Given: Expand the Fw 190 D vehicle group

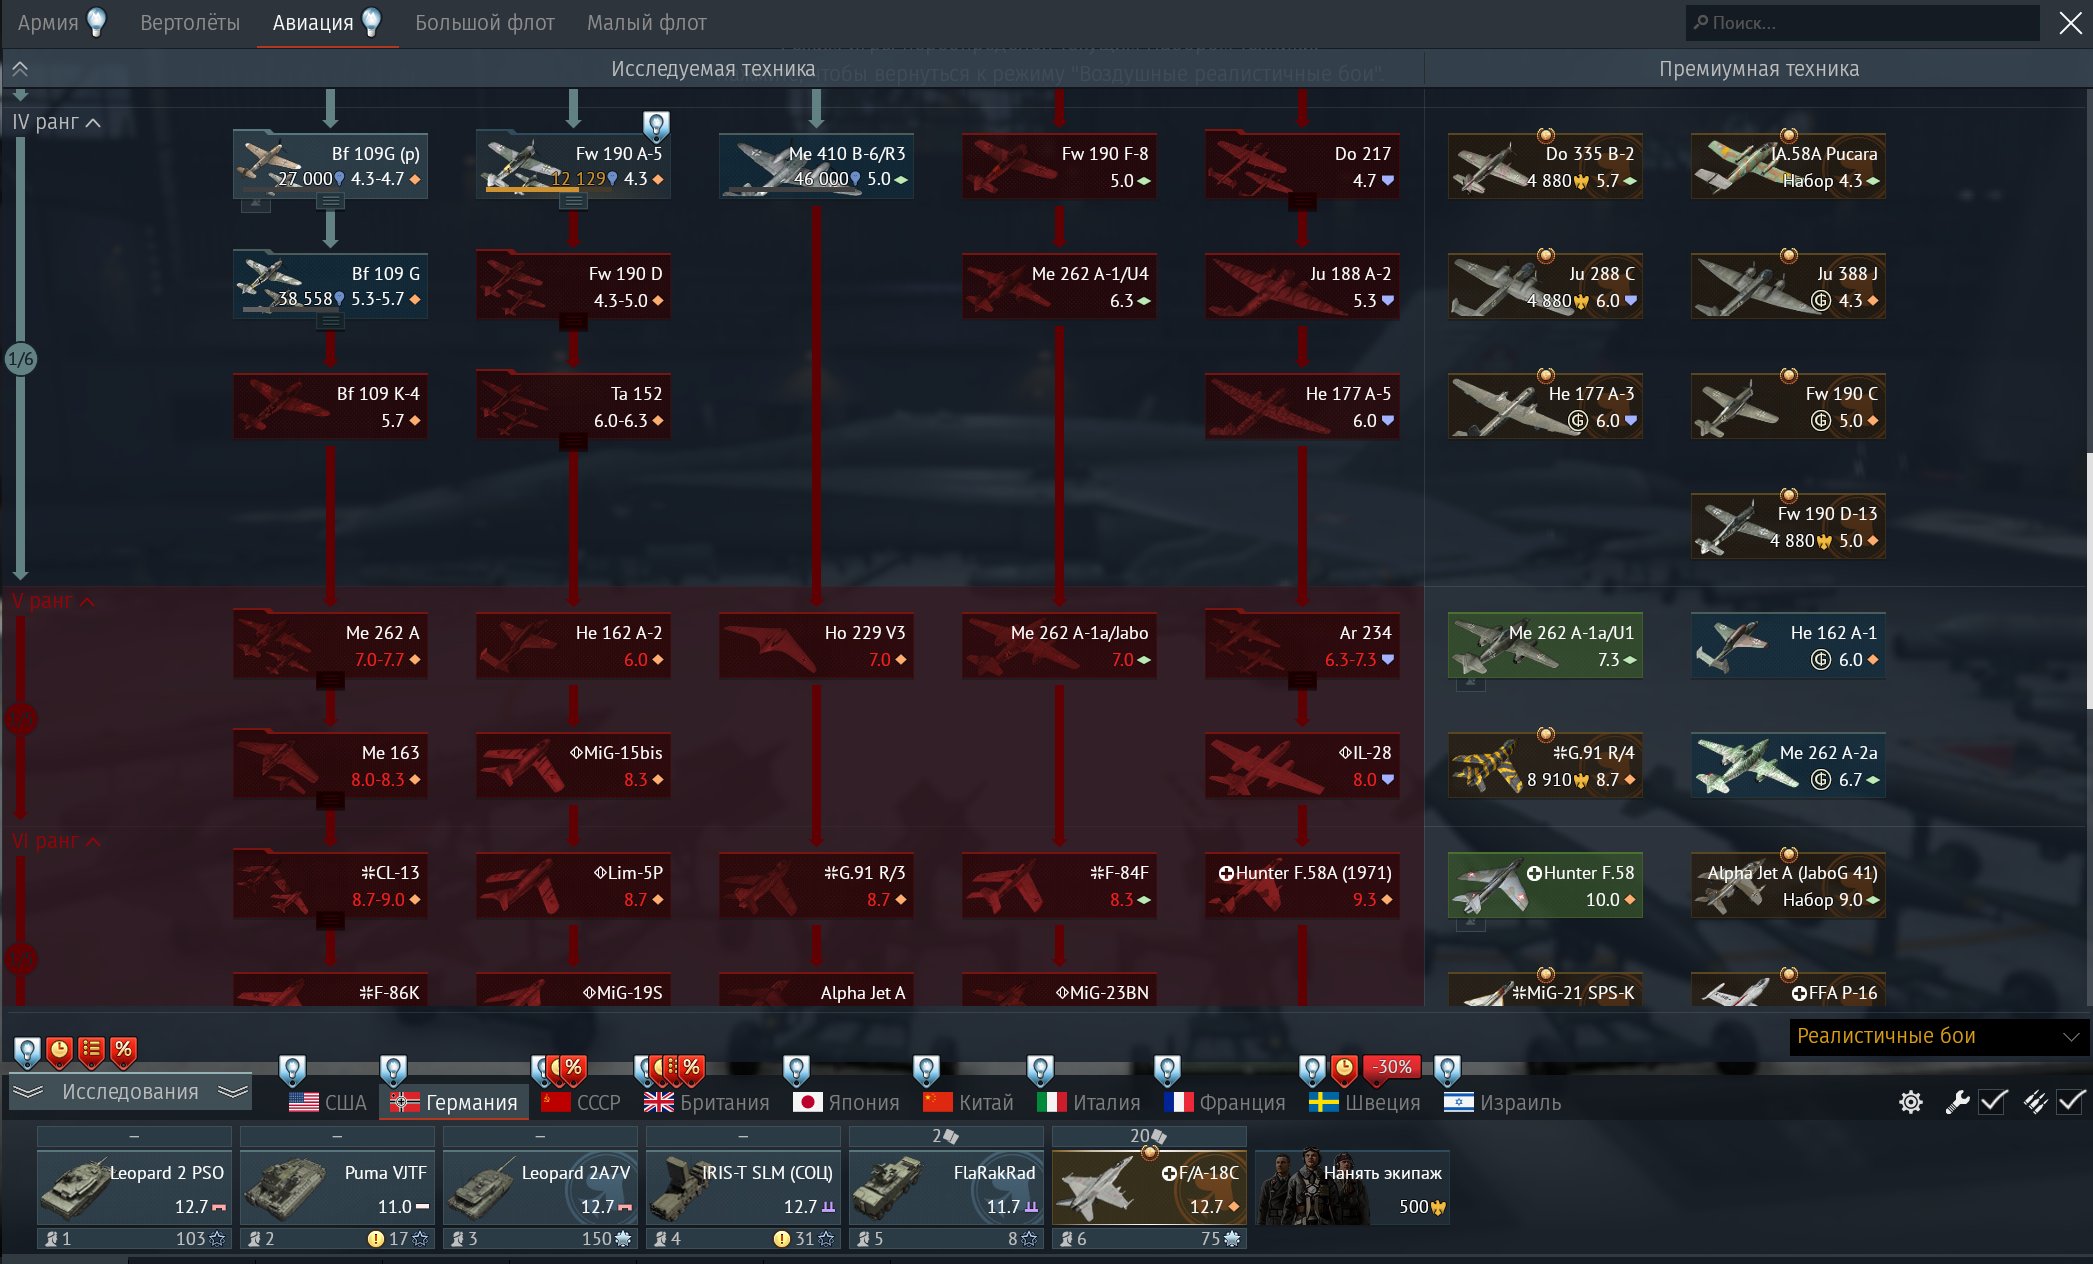Looking at the screenshot, I should click(x=573, y=322).
